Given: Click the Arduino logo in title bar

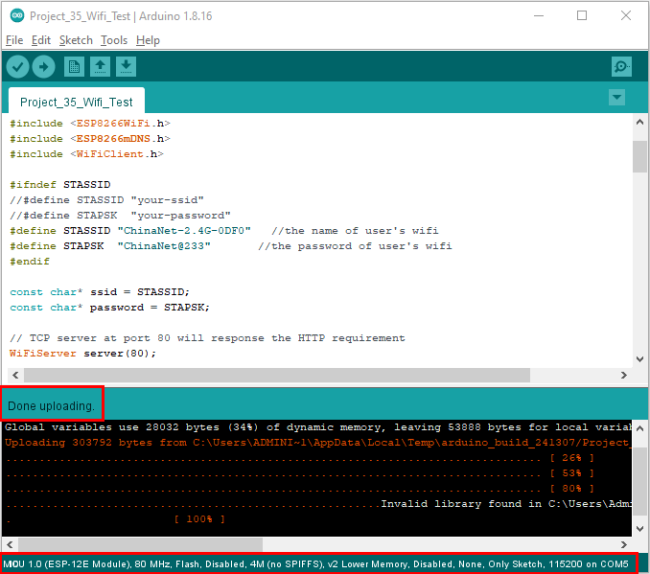Looking at the screenshot, I should pyautogui.click(x=17, y=16).
